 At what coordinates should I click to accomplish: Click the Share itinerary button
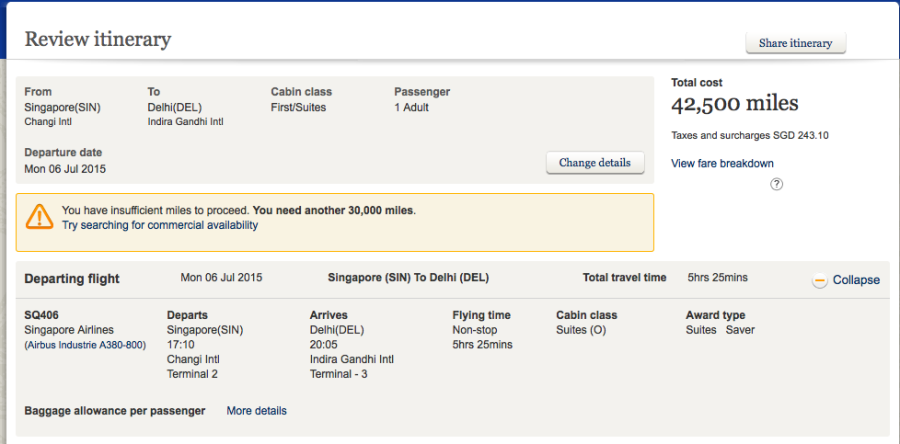pos(796,43)
